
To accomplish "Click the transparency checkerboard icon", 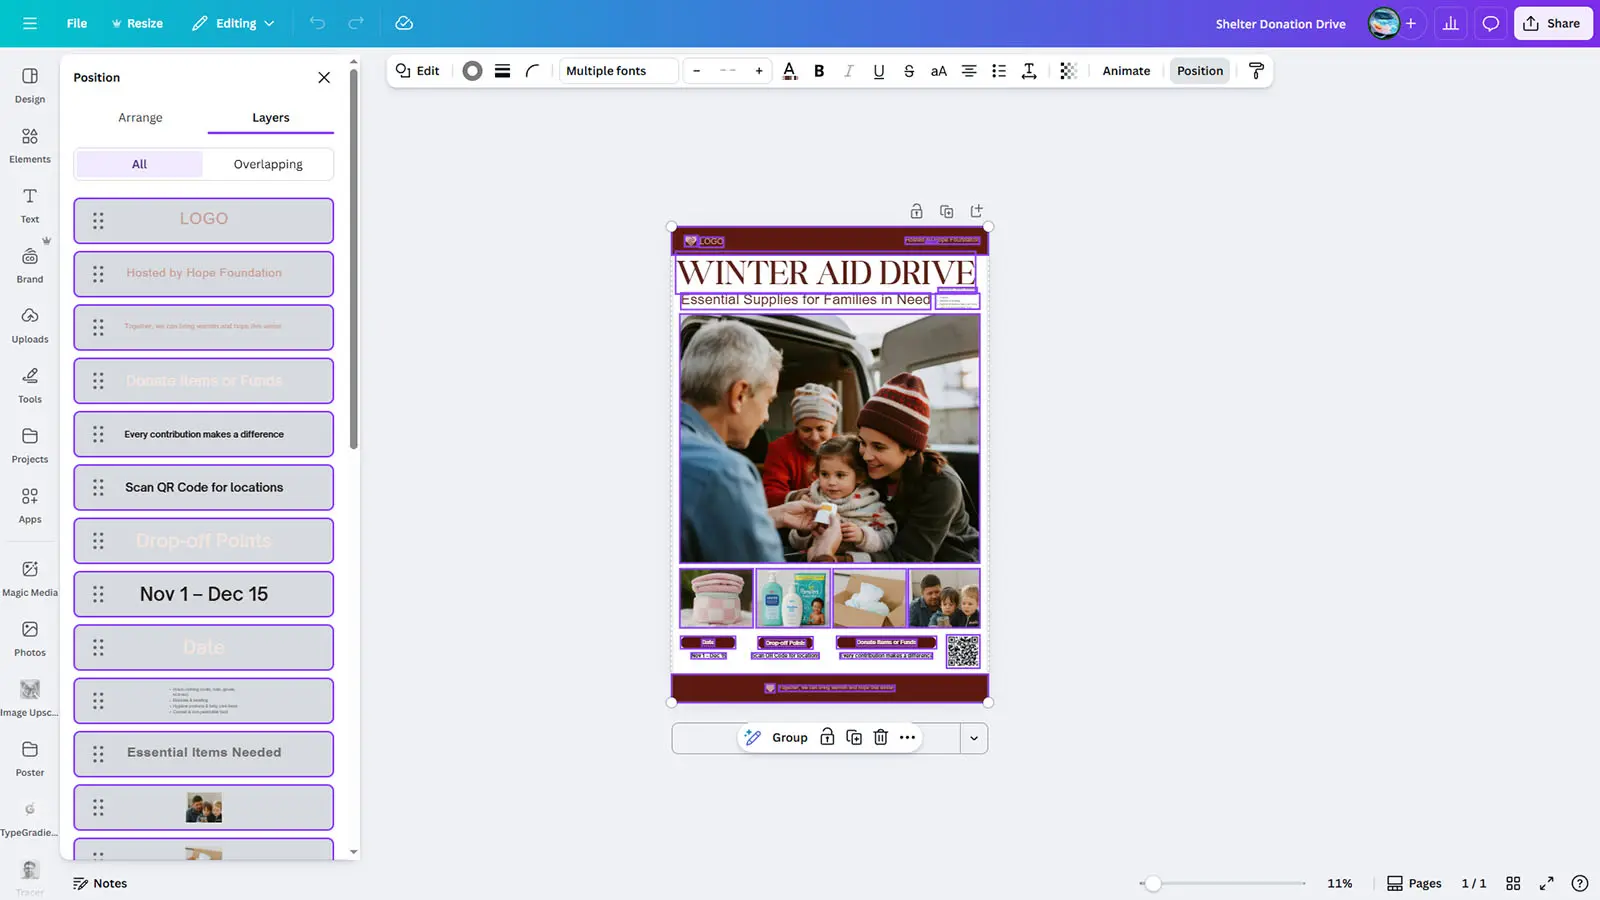I will click(1068, 71).
